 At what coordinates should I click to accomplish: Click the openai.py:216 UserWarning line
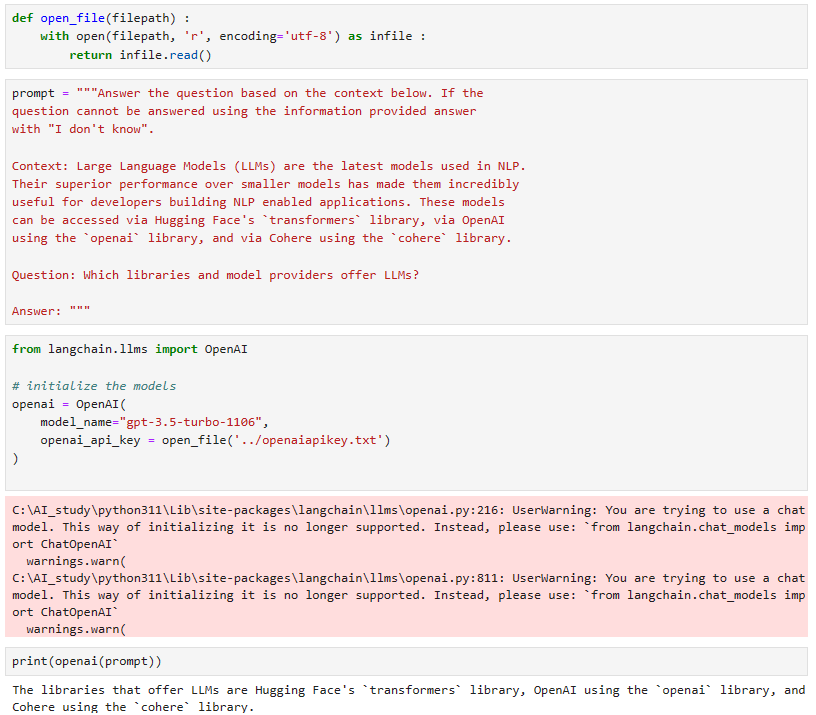(409, 510)
